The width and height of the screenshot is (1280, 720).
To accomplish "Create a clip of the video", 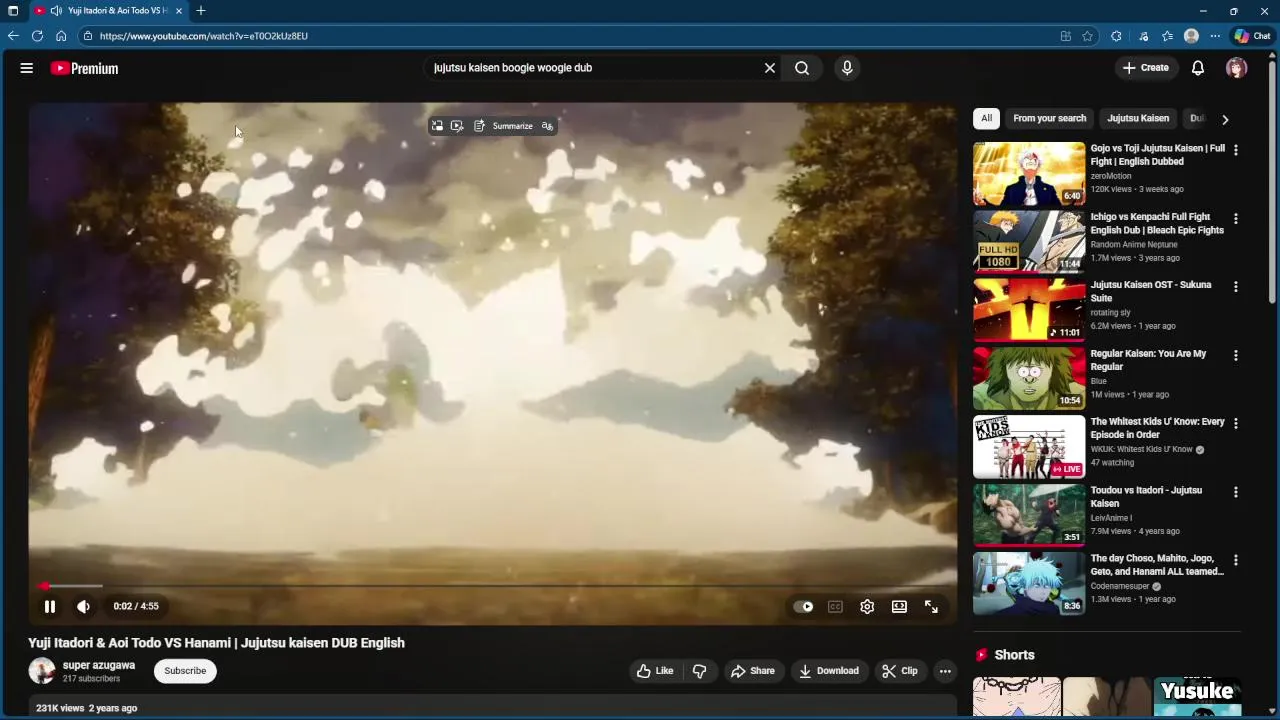I will coord(899,671).
